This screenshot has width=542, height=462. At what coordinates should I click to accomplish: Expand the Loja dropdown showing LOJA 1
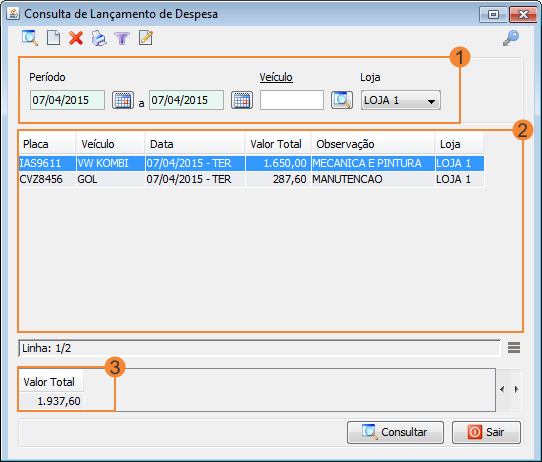tap(401, 100)
